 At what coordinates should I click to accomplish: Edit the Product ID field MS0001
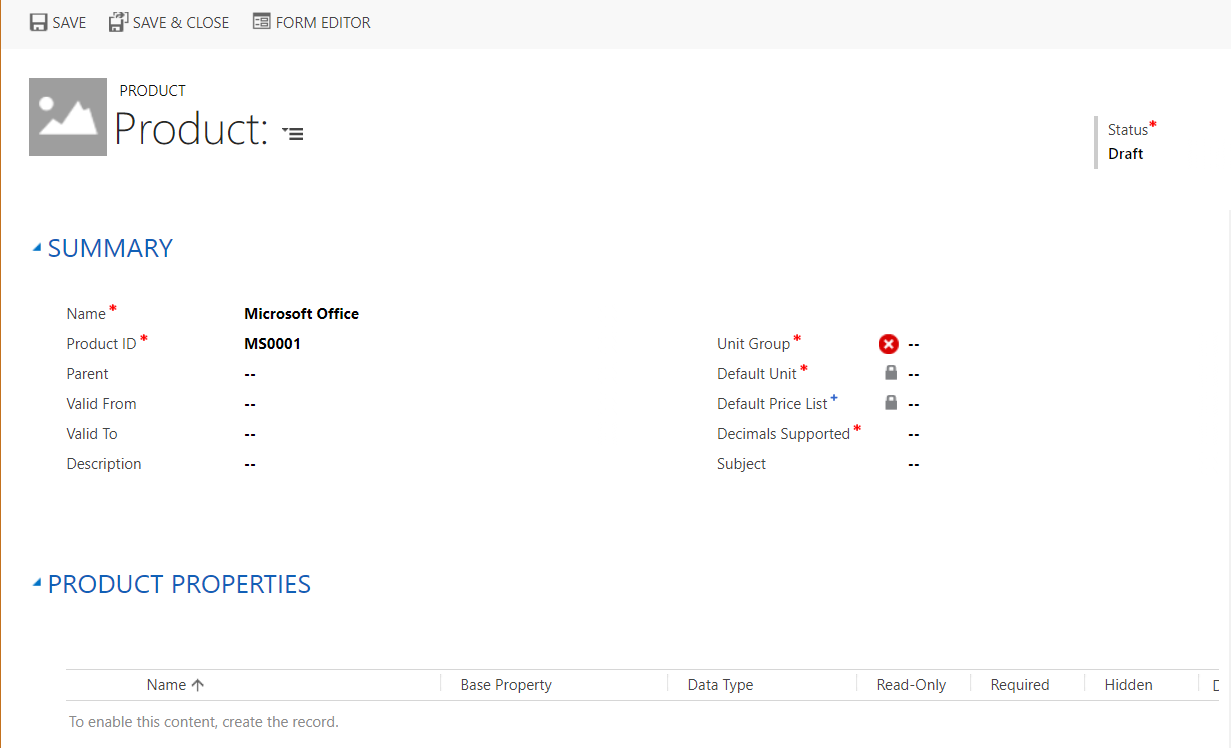[272, 344]
